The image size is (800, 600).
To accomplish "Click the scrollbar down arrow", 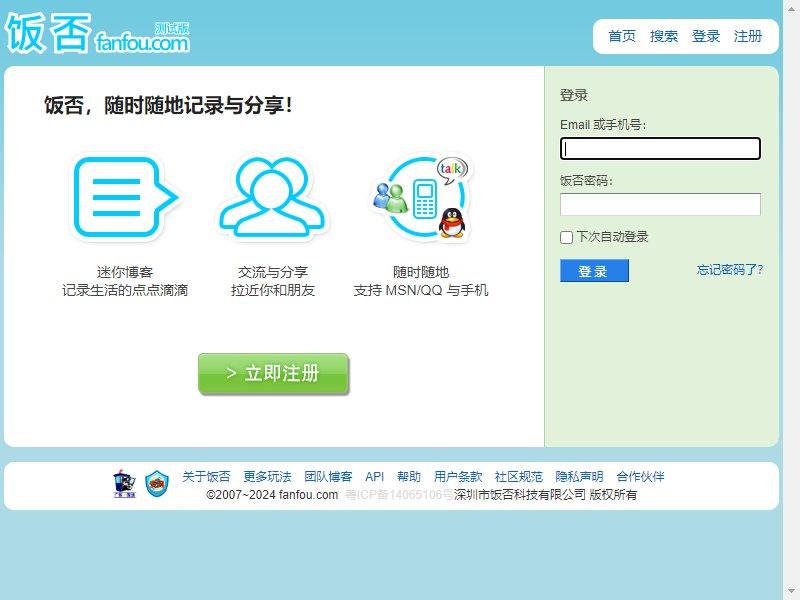I will [x=791, y=592].
